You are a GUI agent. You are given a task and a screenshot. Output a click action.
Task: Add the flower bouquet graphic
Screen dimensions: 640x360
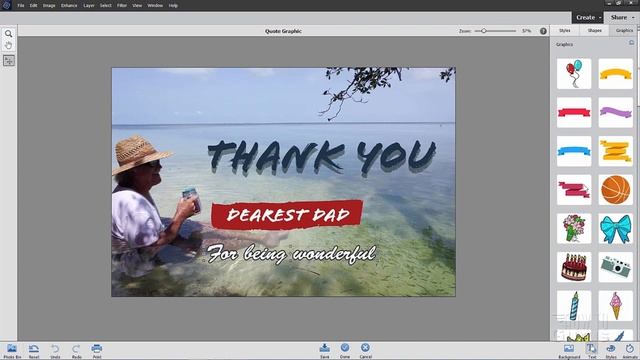pos(574,229)
